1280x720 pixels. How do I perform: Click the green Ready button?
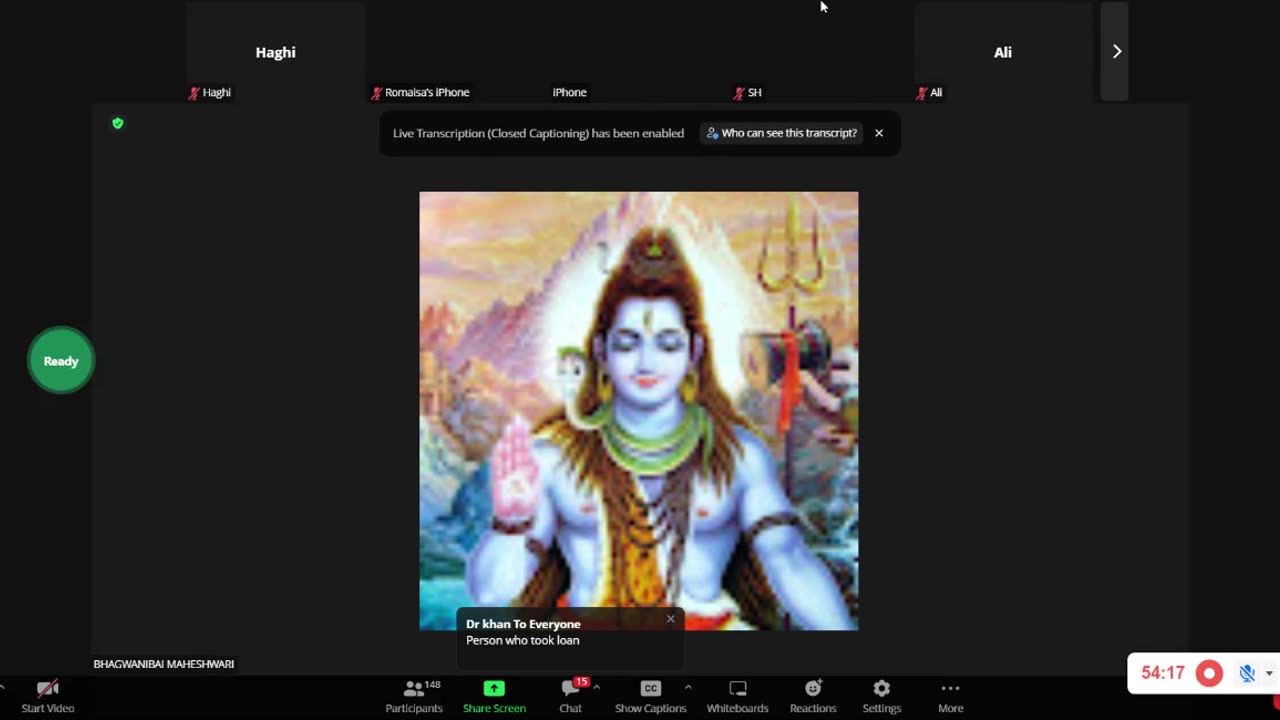pos(61,361)
